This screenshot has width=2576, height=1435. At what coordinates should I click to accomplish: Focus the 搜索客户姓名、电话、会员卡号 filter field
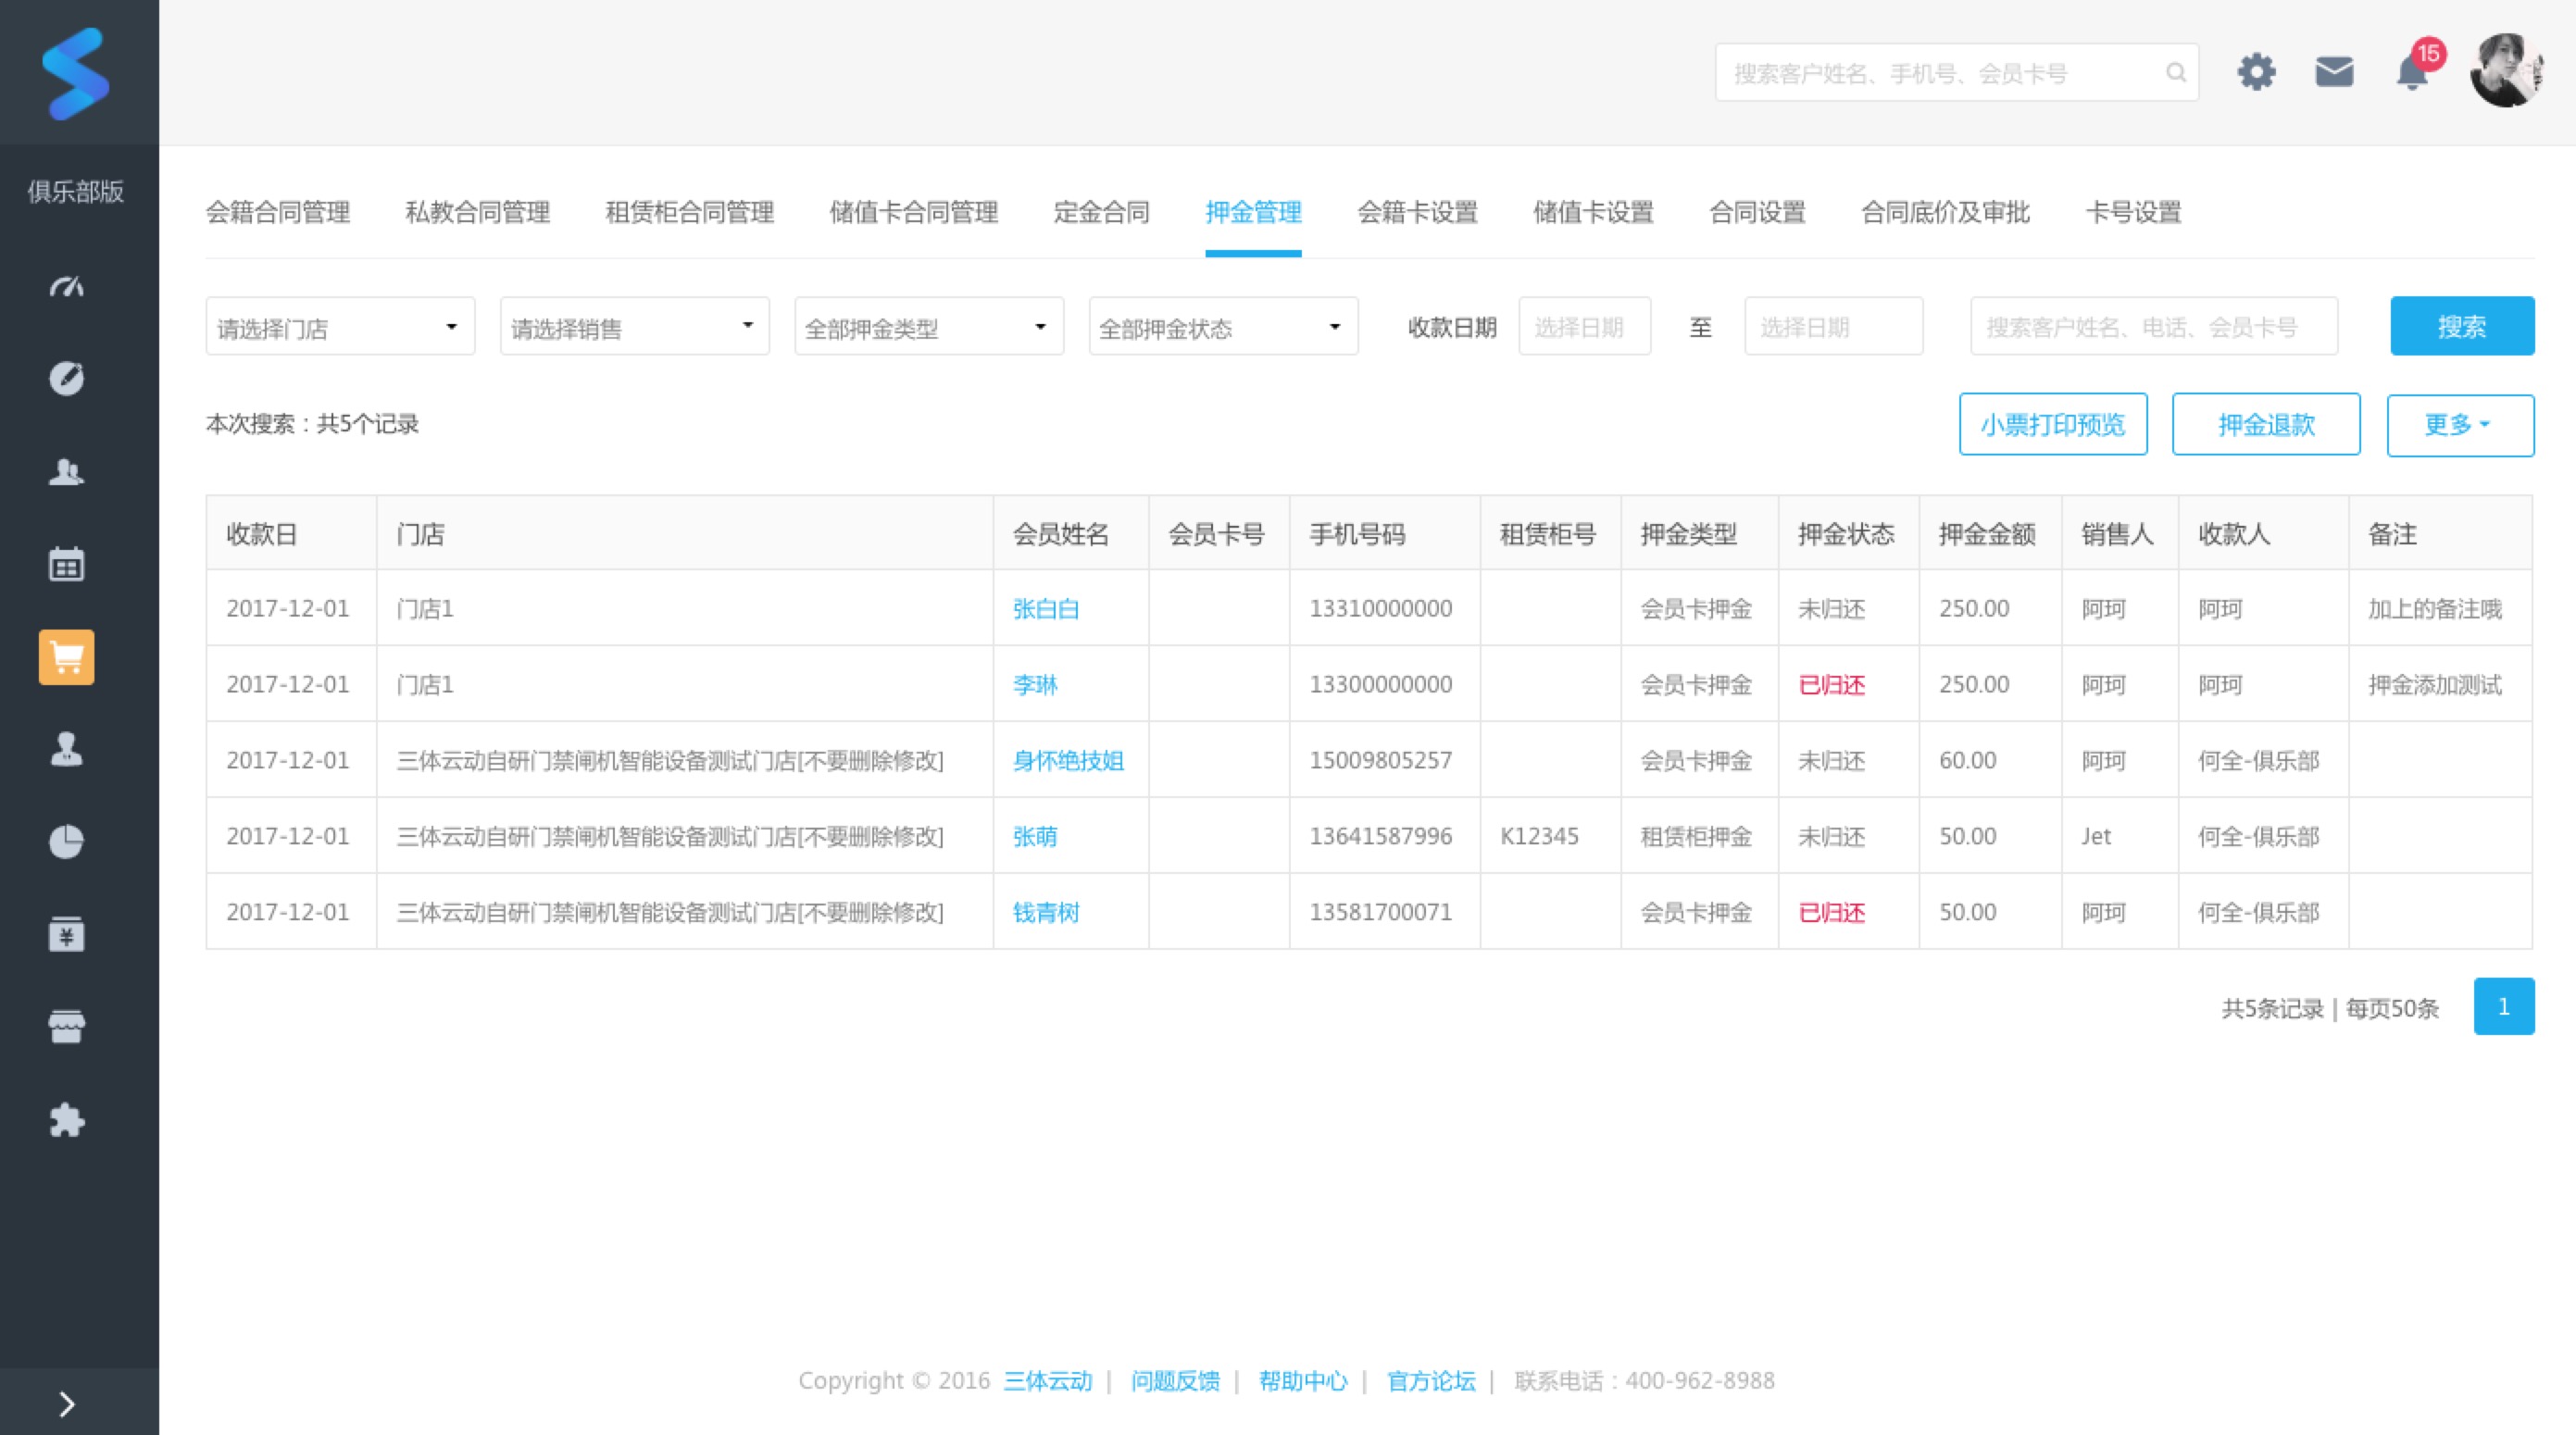click(2154, 326)
